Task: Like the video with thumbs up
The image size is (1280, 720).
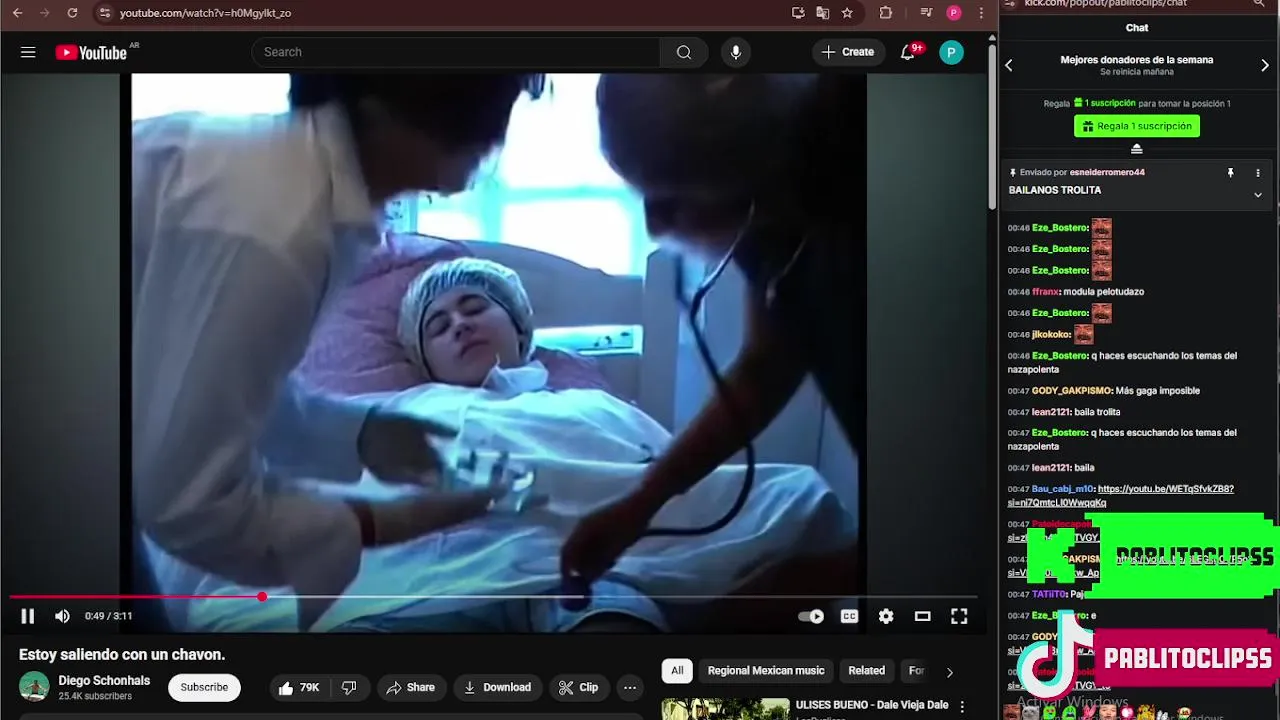Action: pos(300,687)
